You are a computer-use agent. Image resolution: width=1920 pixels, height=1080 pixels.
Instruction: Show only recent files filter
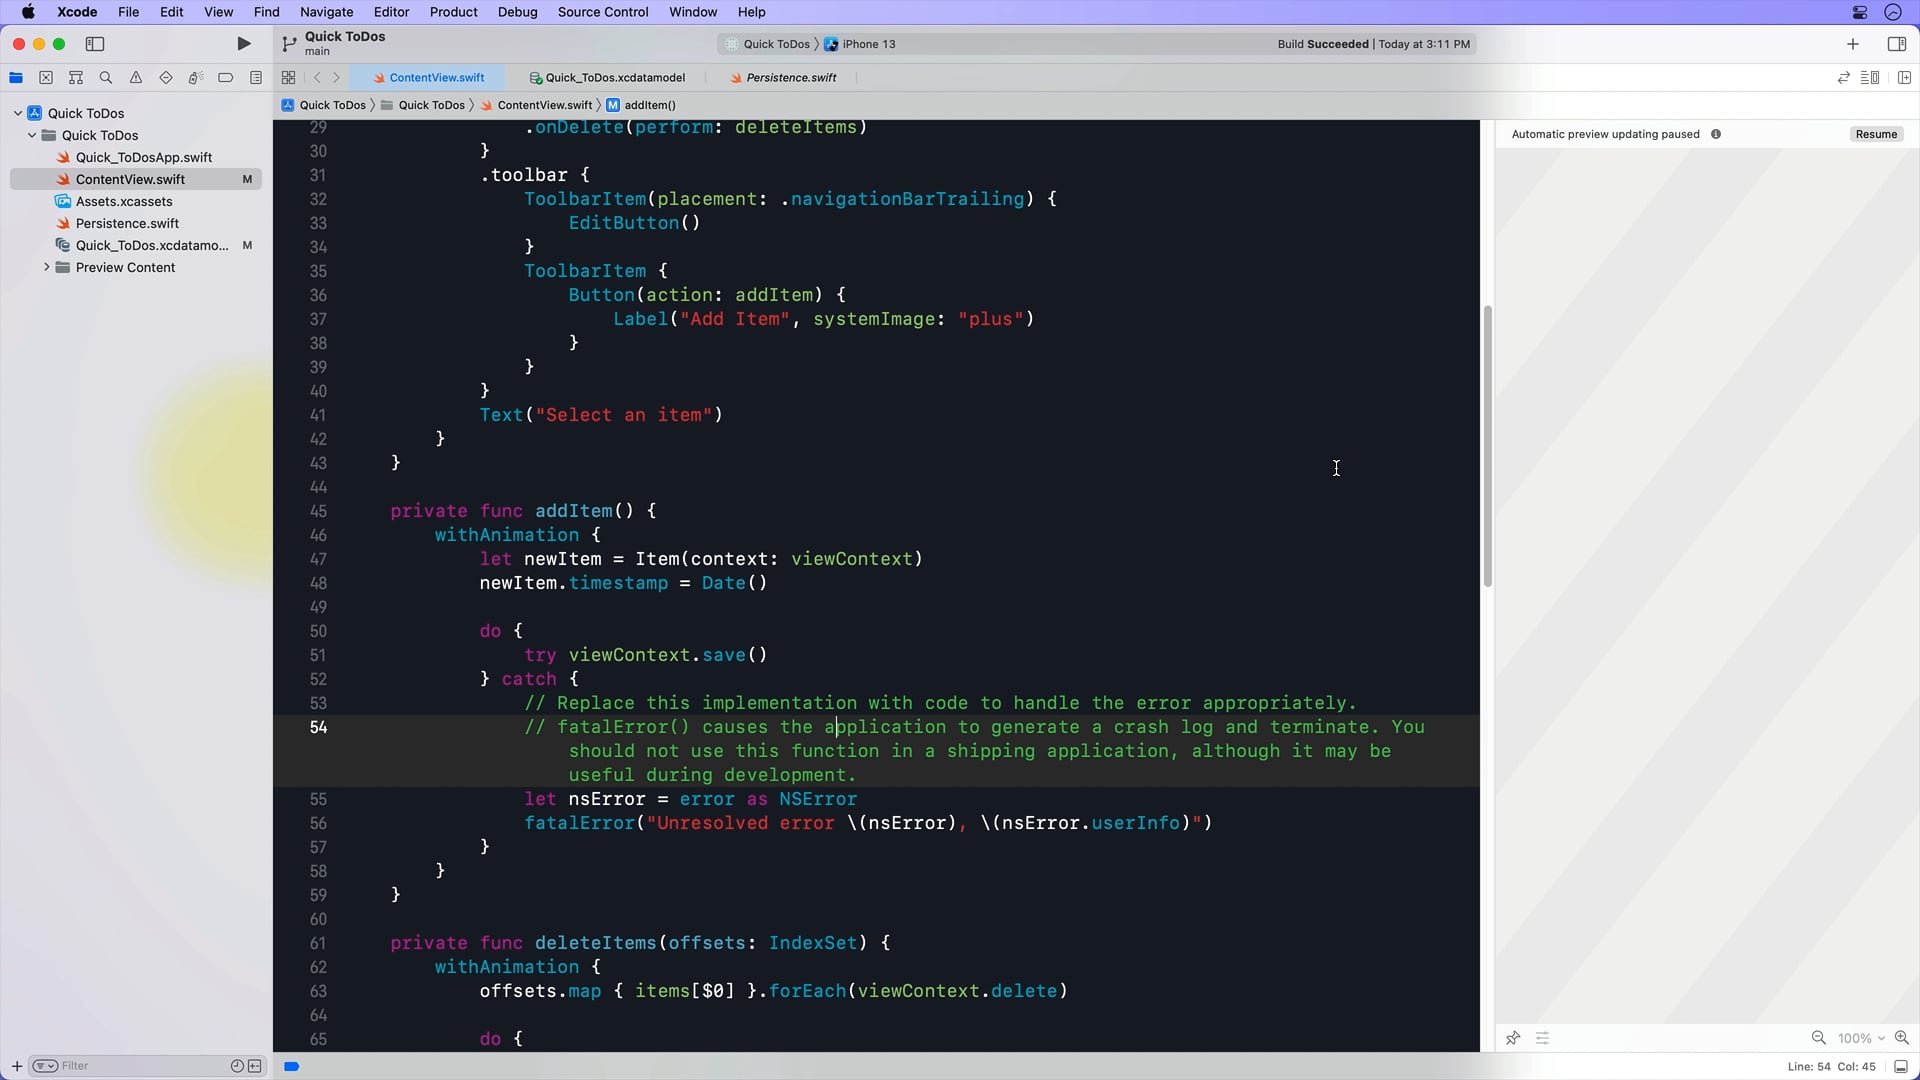tap(237, 1066)
